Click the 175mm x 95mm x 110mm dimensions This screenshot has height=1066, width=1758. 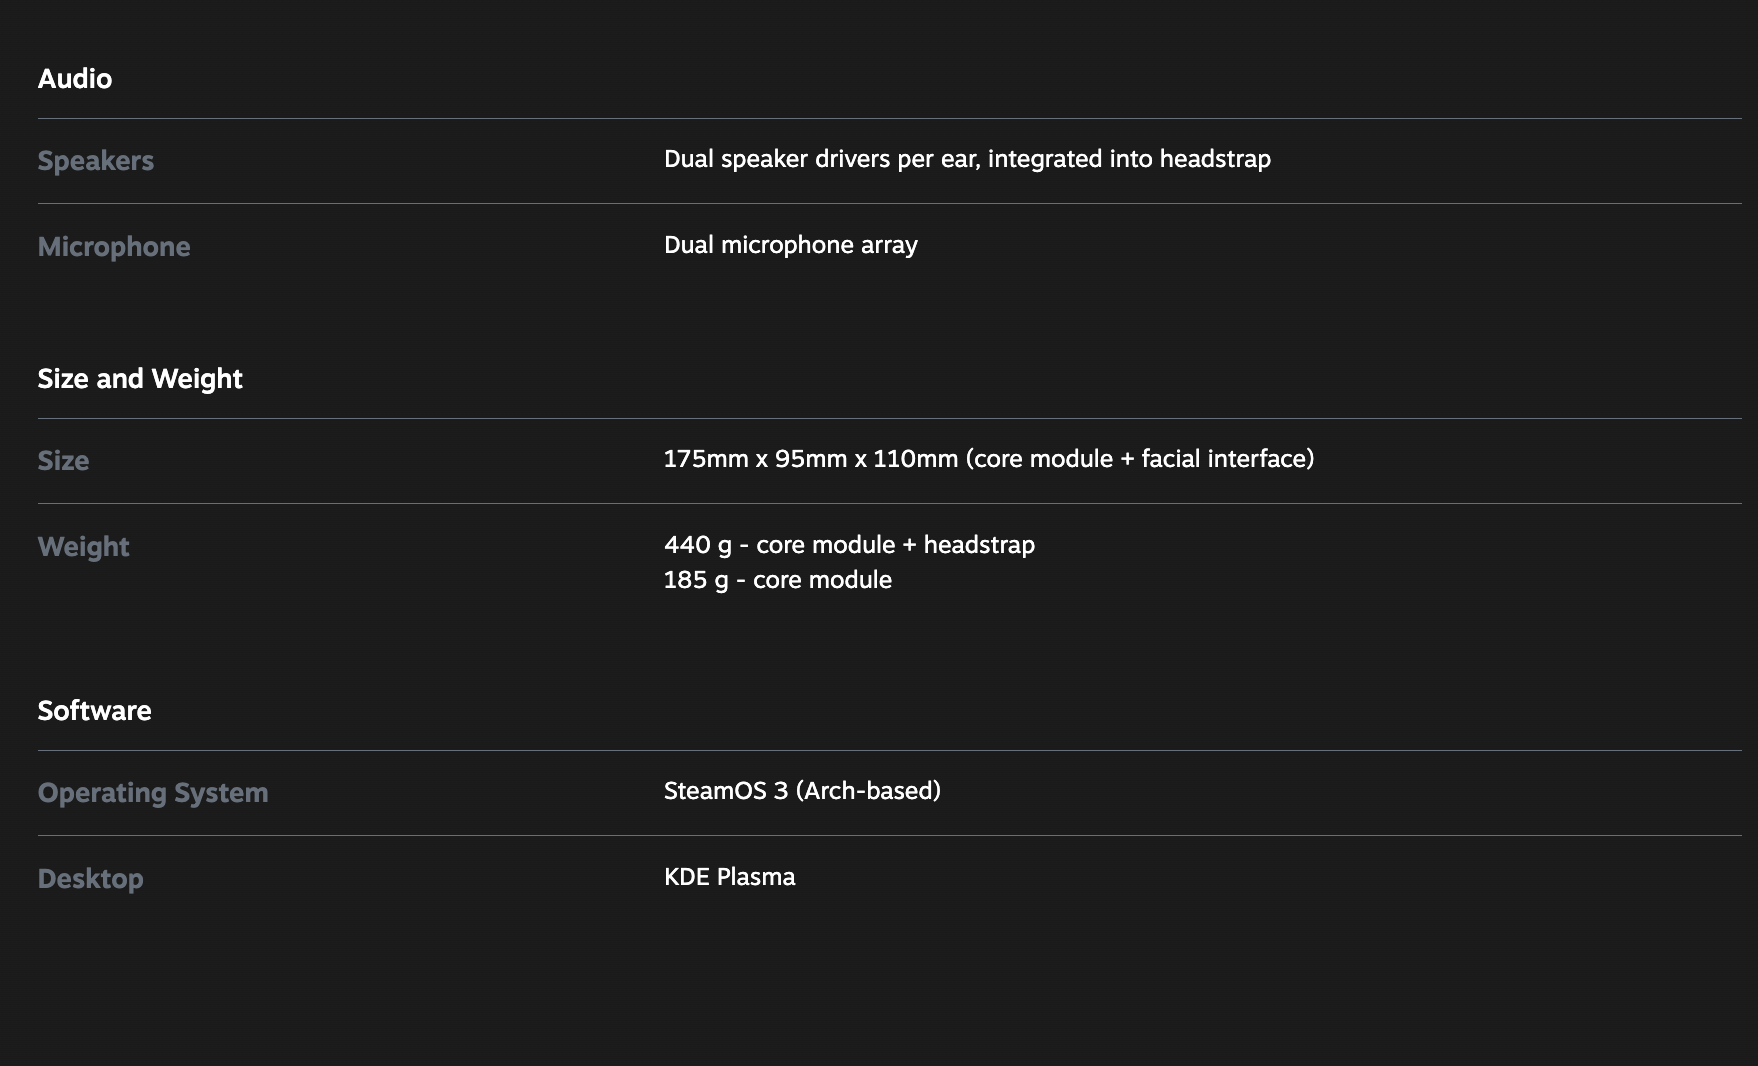click(811, 459)
